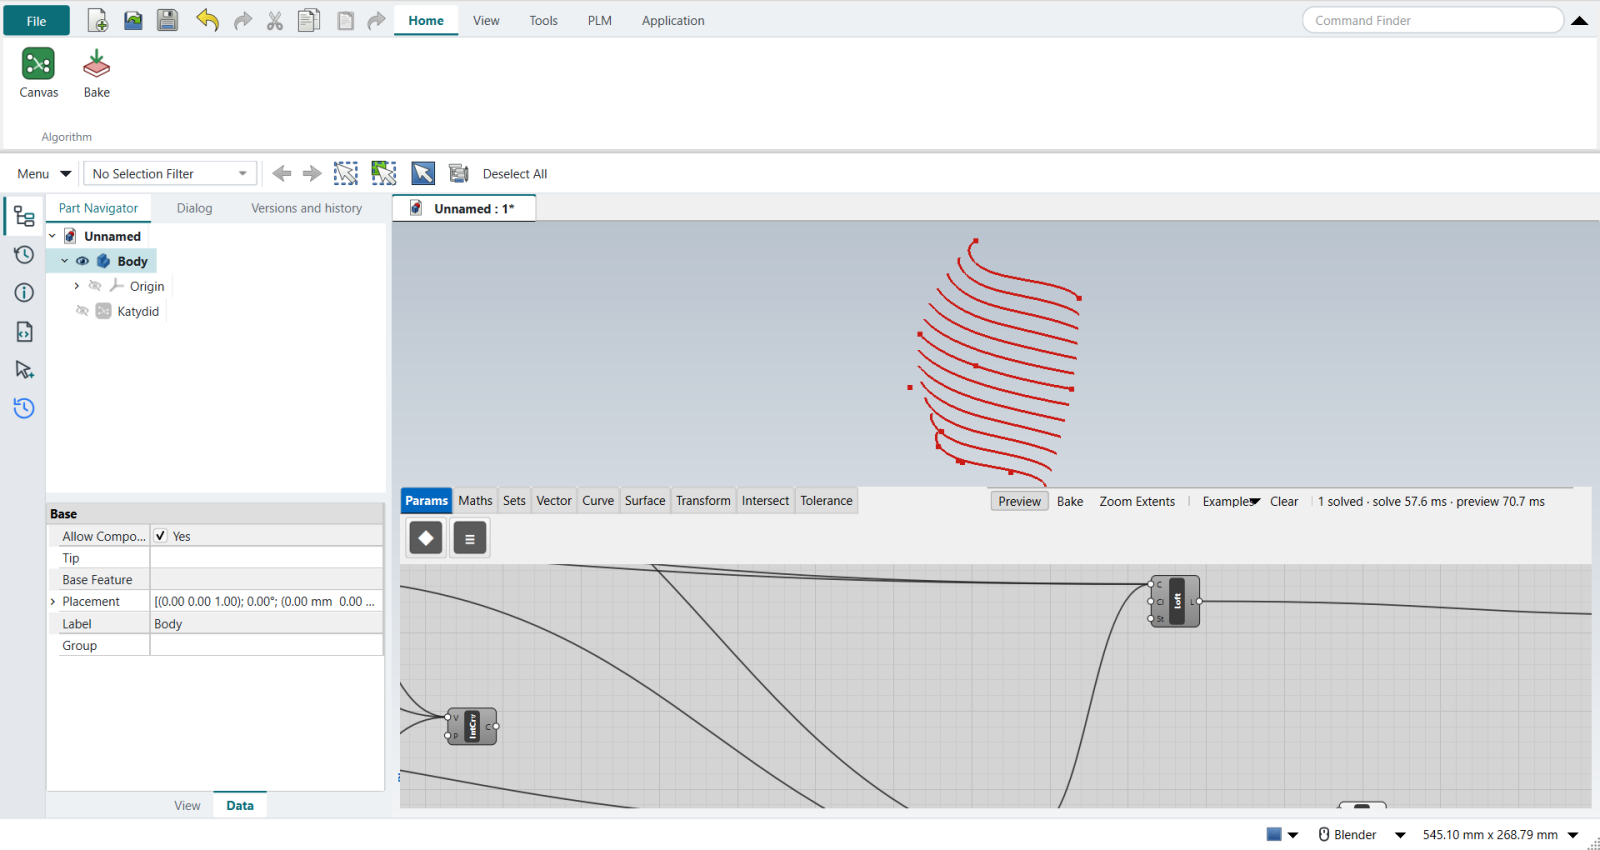
Task: Expand the Placement property row
Action: (x=53, y=602)
